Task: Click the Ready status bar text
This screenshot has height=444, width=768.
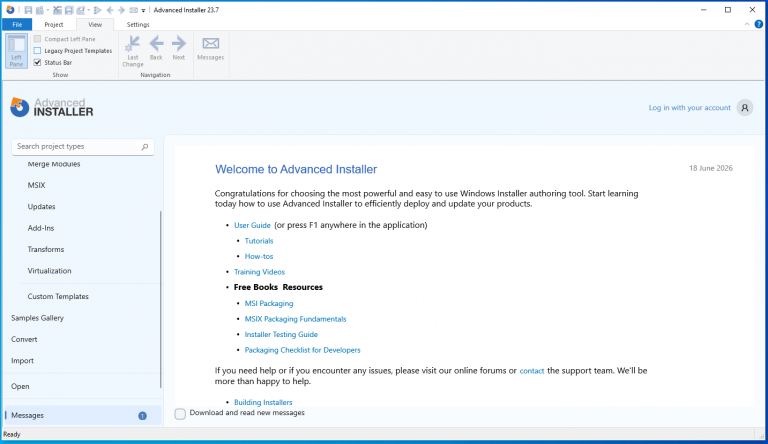Action: (12, 434)
